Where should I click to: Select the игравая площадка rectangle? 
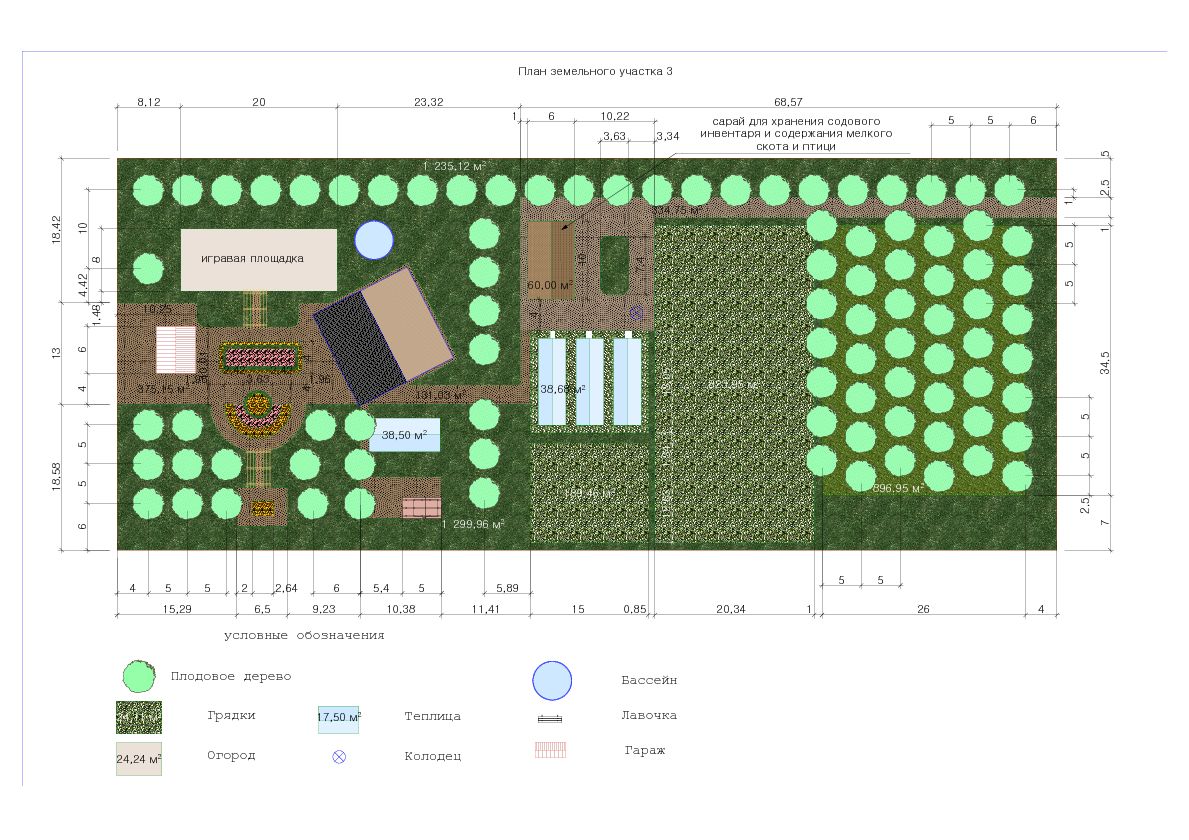click(x=259, y=259)
